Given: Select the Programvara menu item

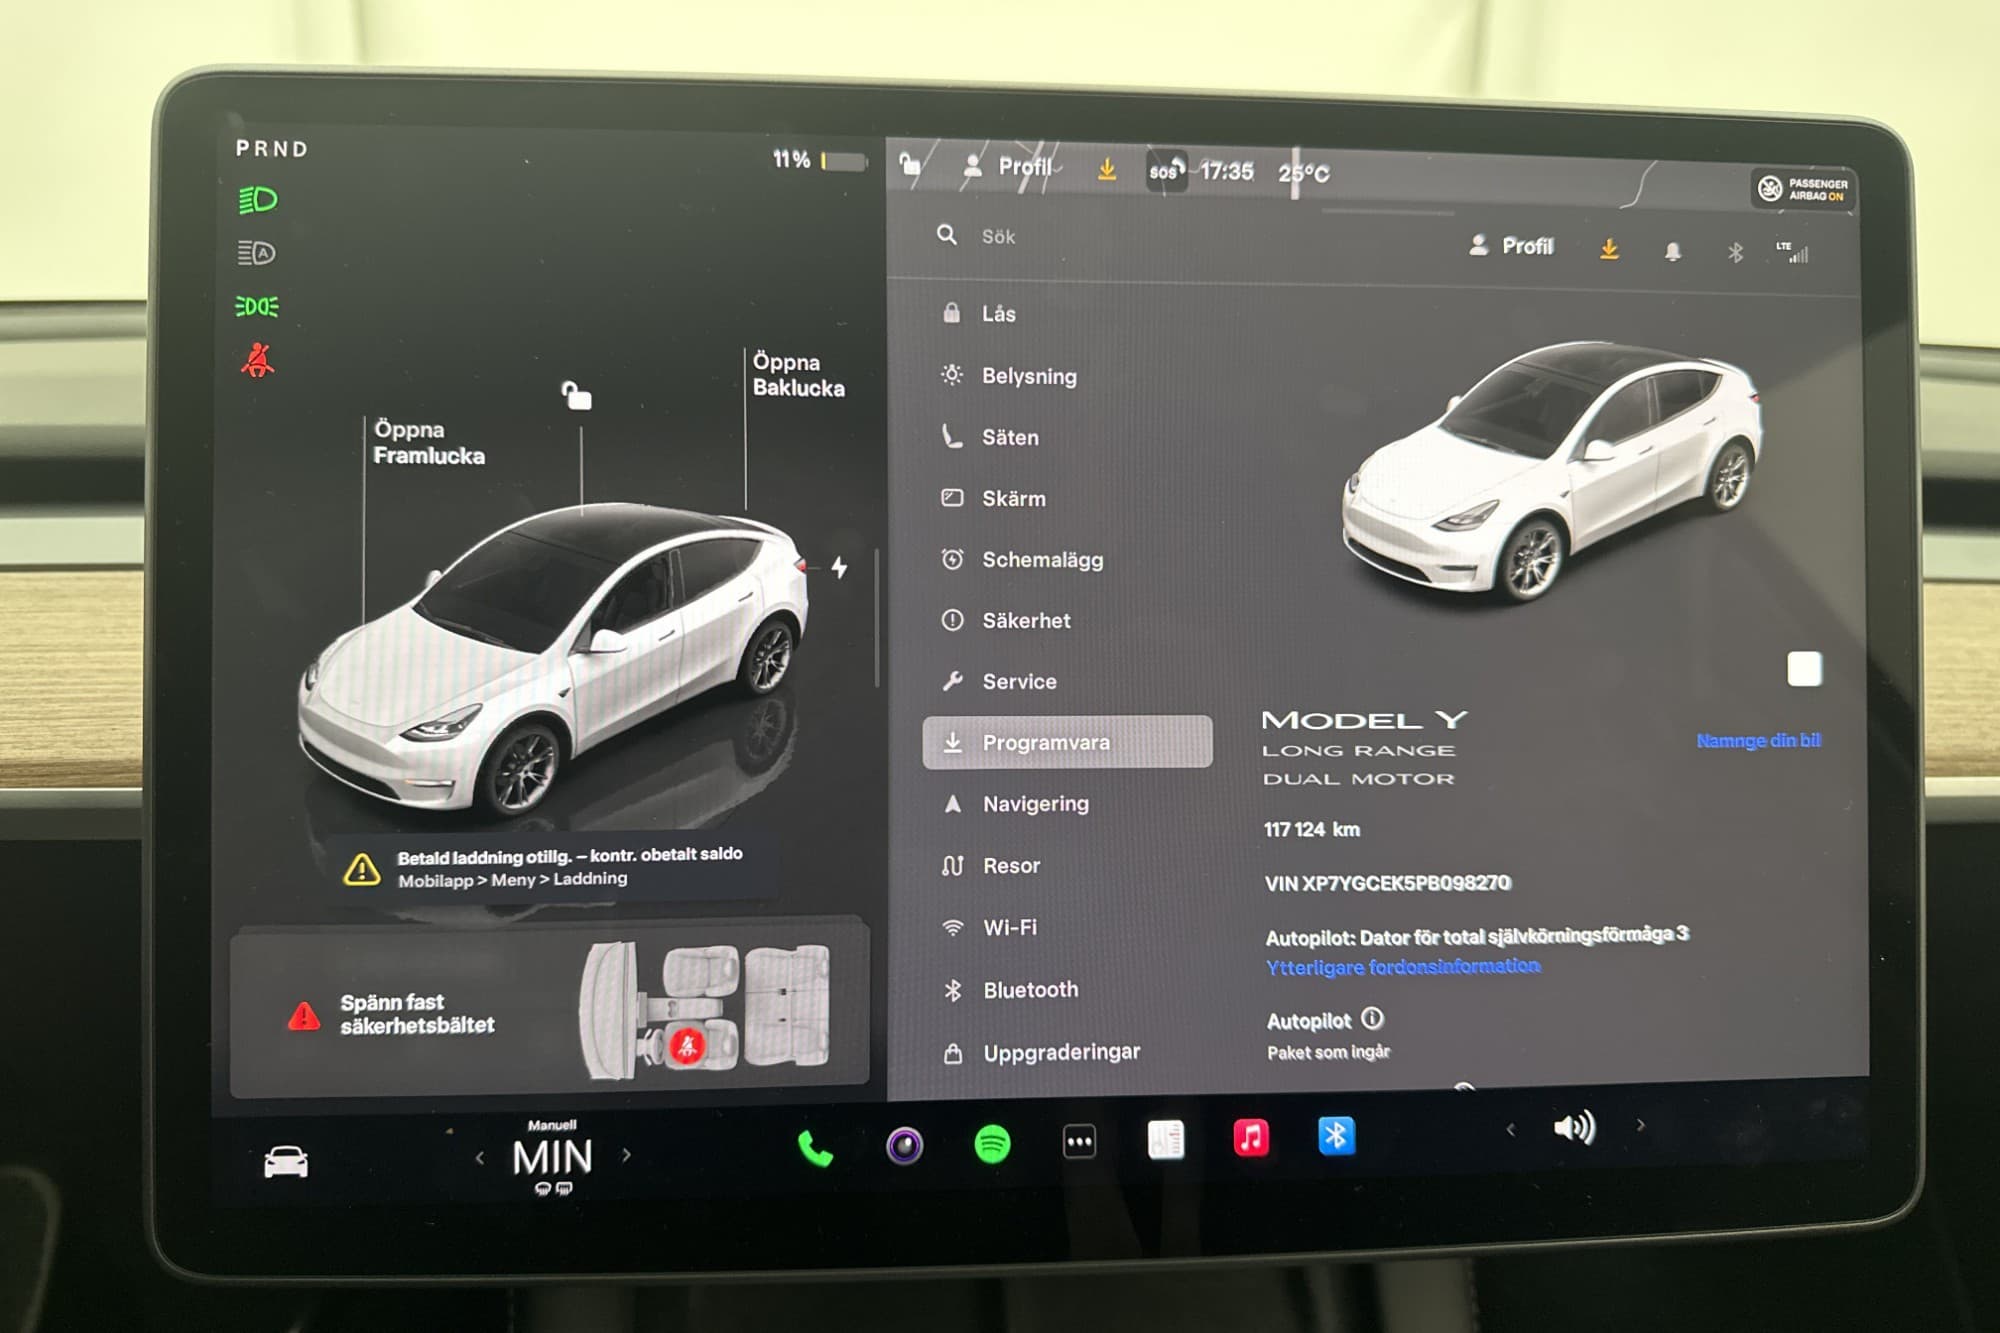Looking at the screenshot, I should coord(1067,742).
